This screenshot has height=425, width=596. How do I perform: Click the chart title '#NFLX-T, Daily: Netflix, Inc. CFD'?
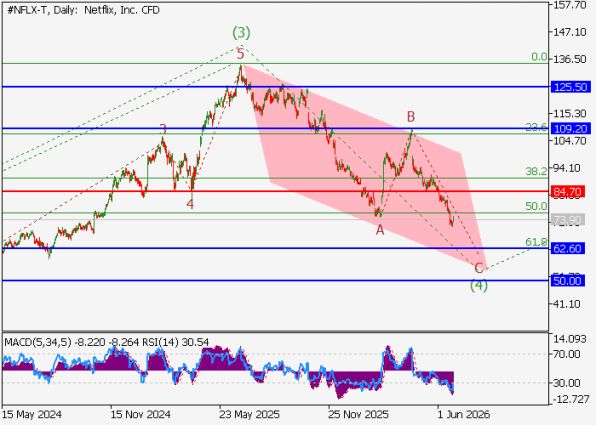(83, 10)
